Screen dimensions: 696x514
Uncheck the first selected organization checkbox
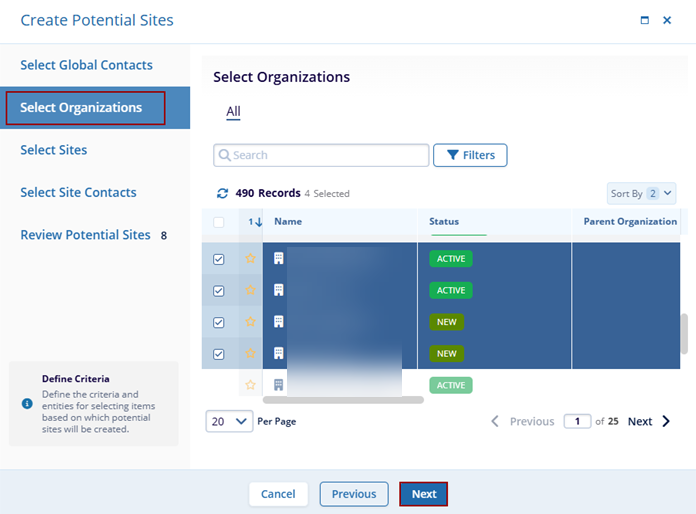click(219, 259)
